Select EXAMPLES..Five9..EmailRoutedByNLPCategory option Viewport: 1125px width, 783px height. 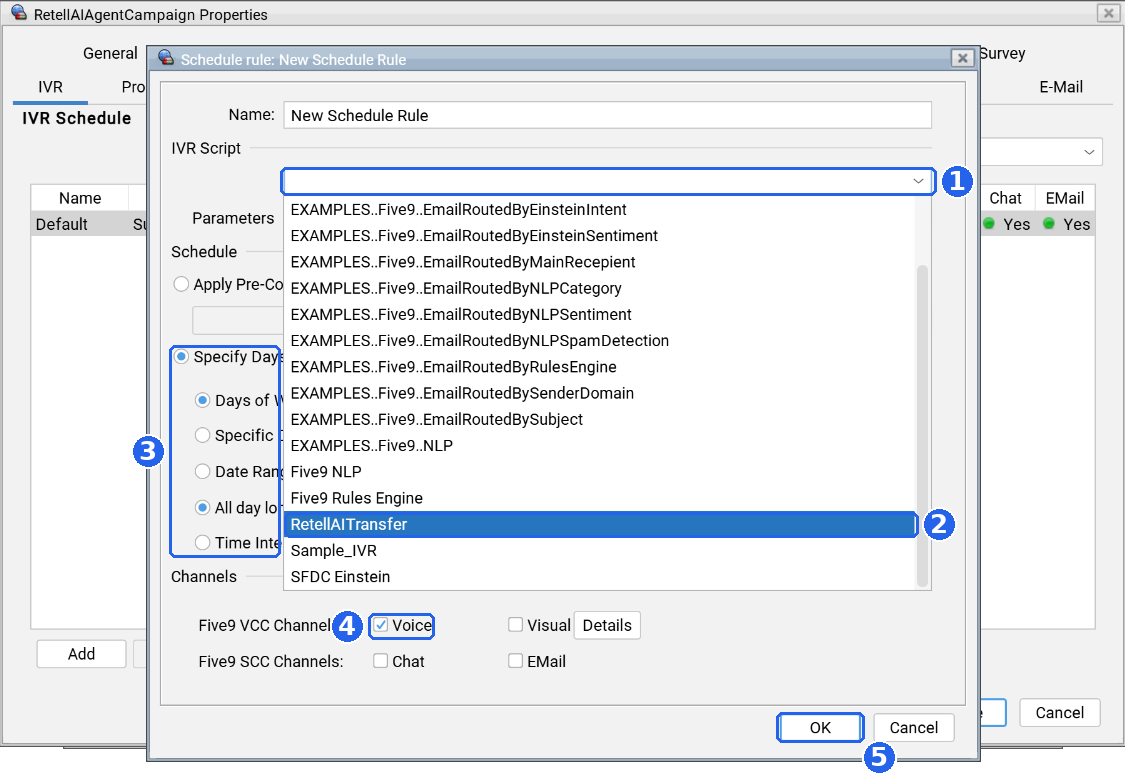point(600,289)
